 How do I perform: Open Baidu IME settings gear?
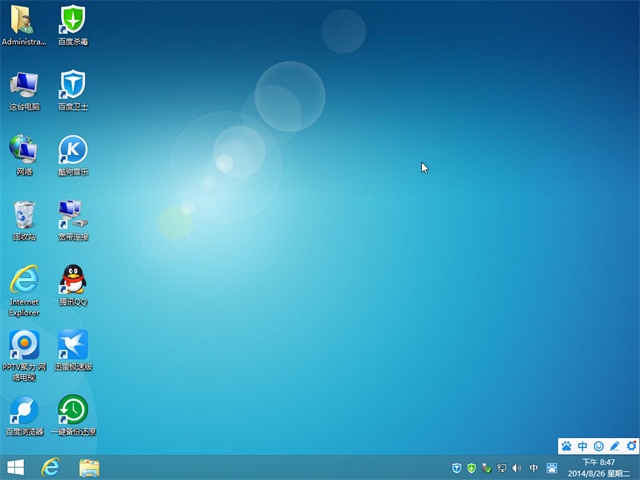pyautogui.click(x=631, y=446)
